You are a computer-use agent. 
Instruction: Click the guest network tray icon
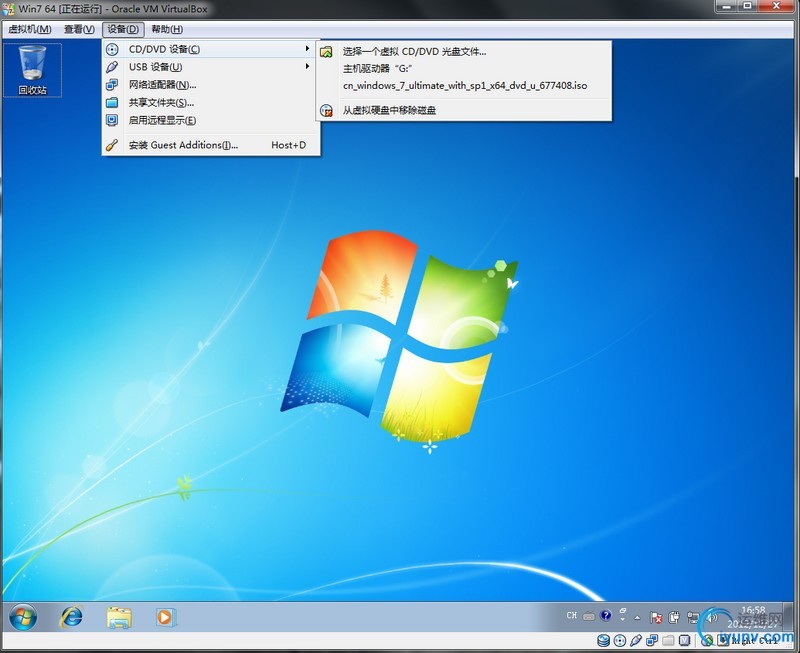tap(692, 617)
